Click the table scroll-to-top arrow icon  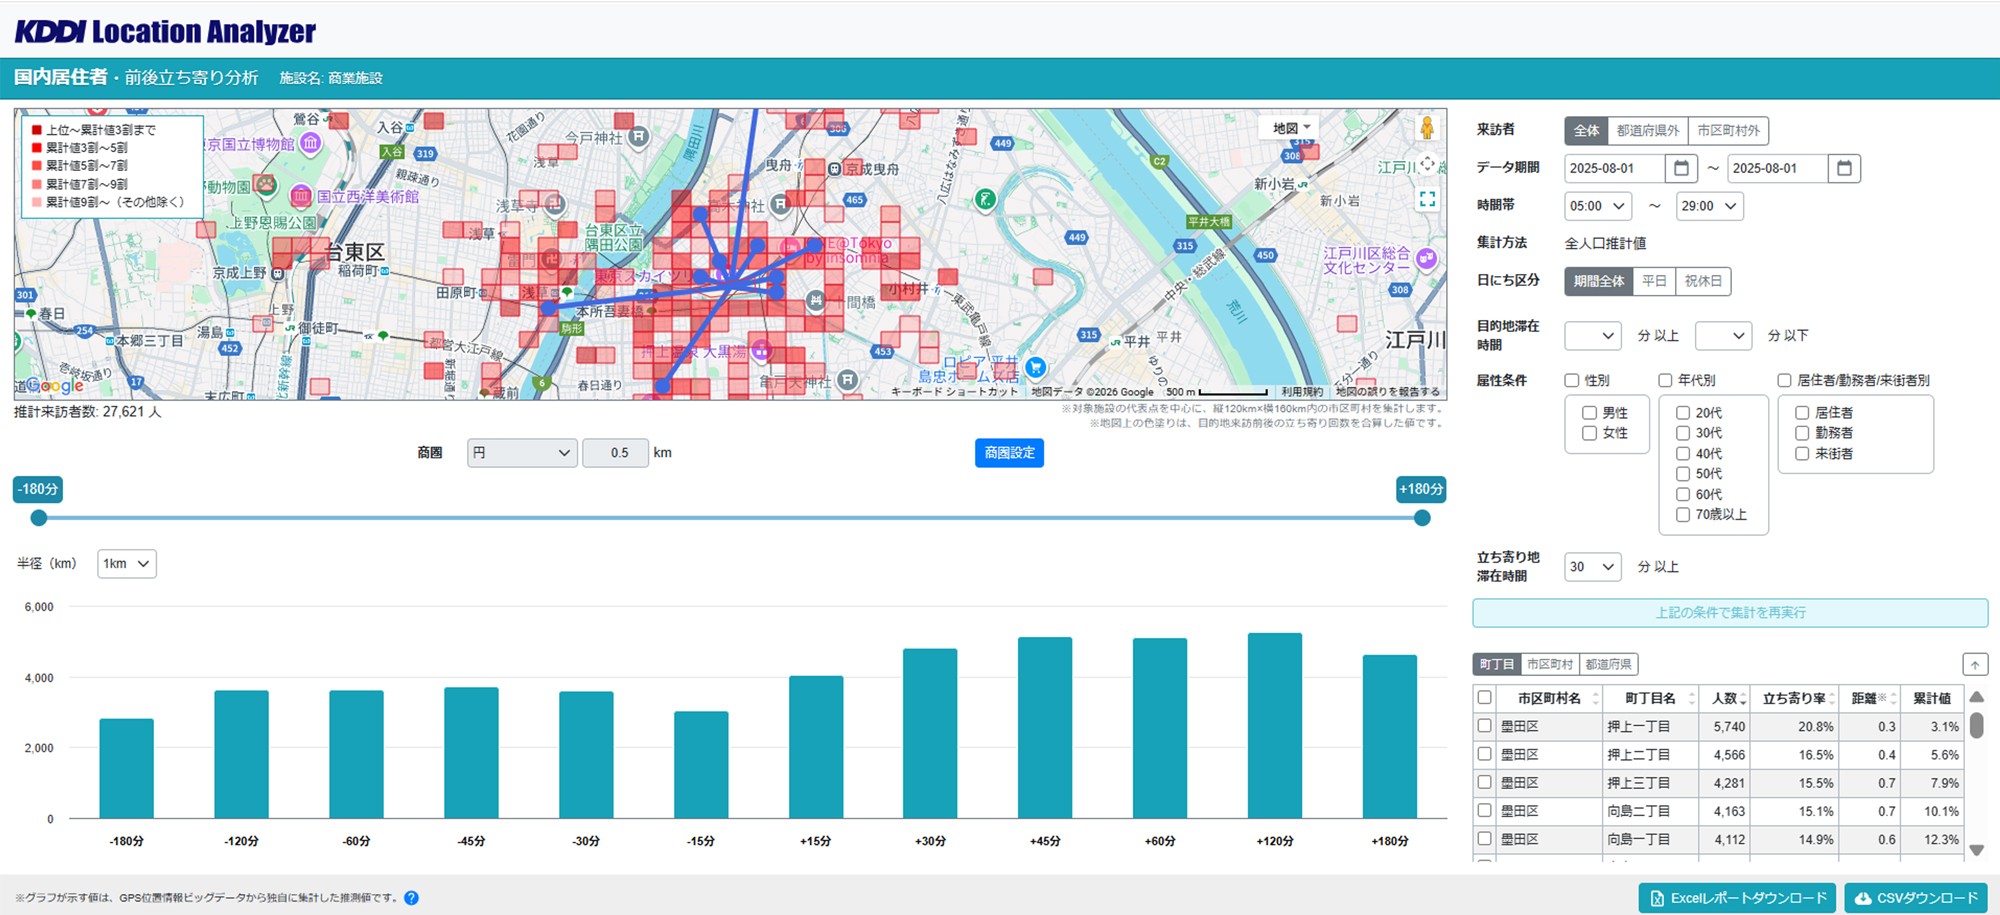point(1975,665)
